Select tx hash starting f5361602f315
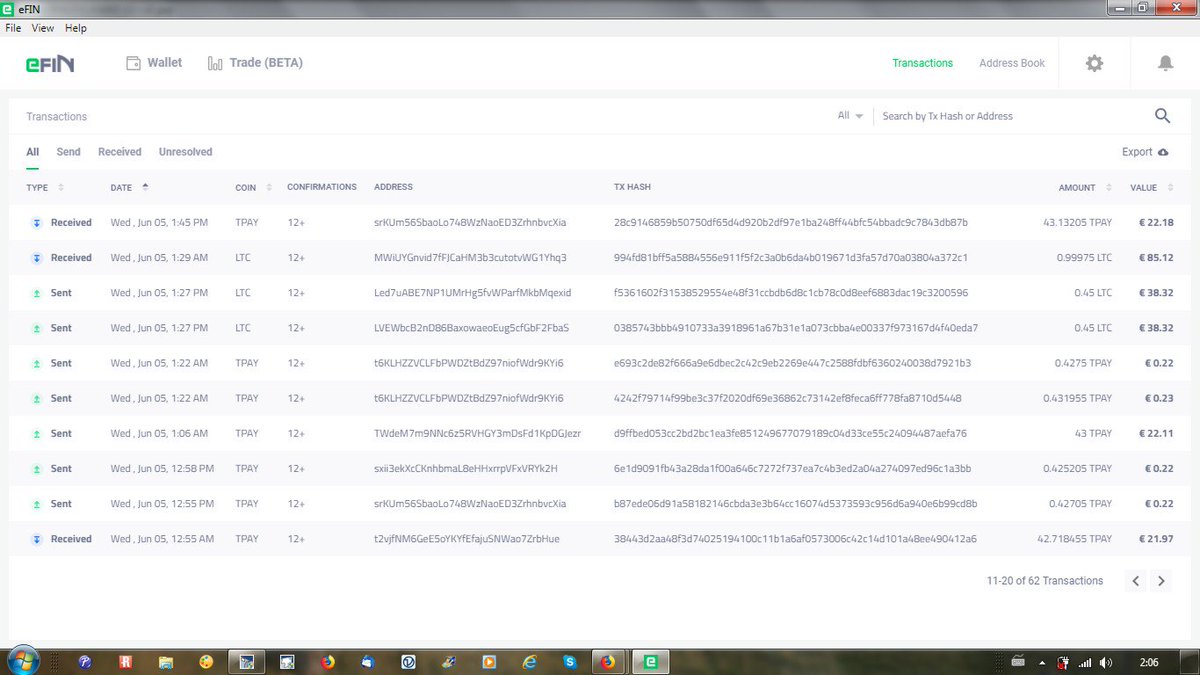 790,293
